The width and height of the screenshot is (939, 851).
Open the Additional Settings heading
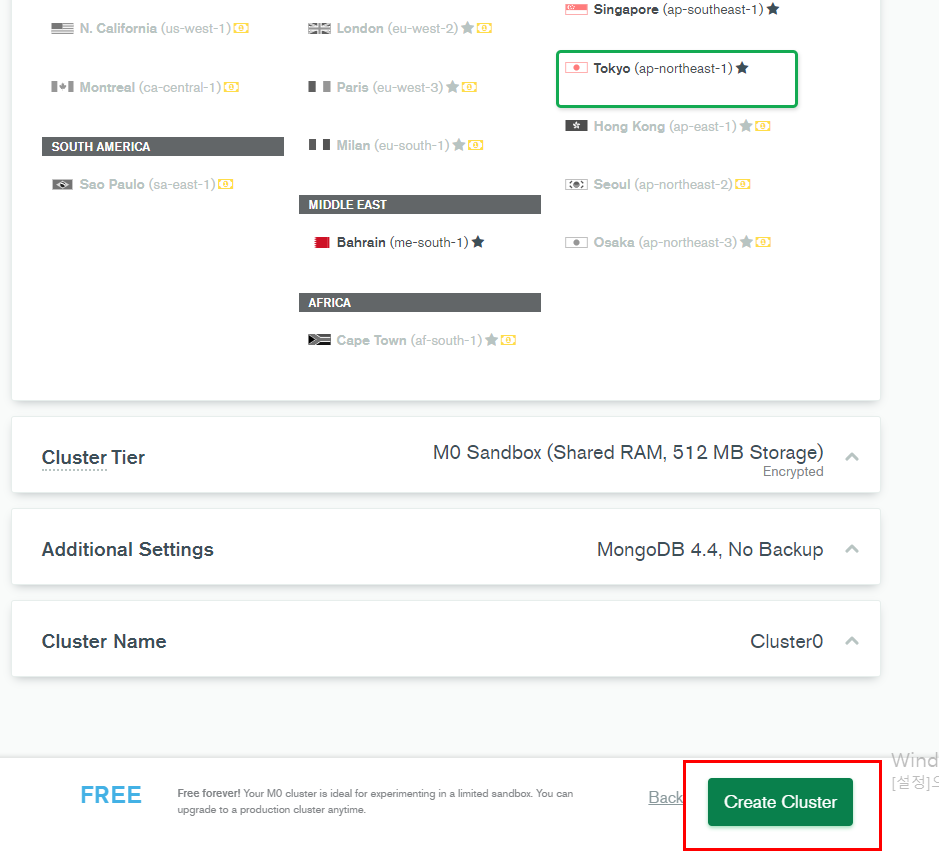pyautogui.click(x=128, y=549)
